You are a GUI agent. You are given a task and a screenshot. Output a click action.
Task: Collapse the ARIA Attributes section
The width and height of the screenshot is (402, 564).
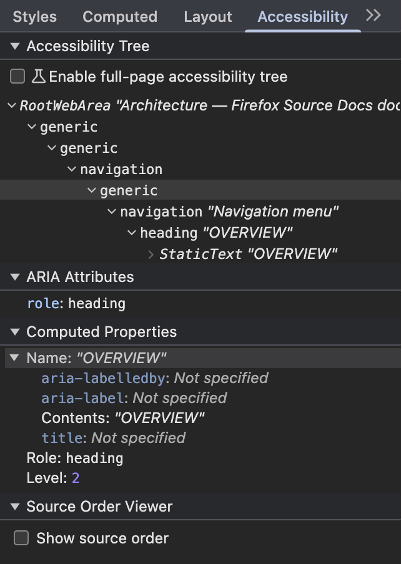[15, 277]
